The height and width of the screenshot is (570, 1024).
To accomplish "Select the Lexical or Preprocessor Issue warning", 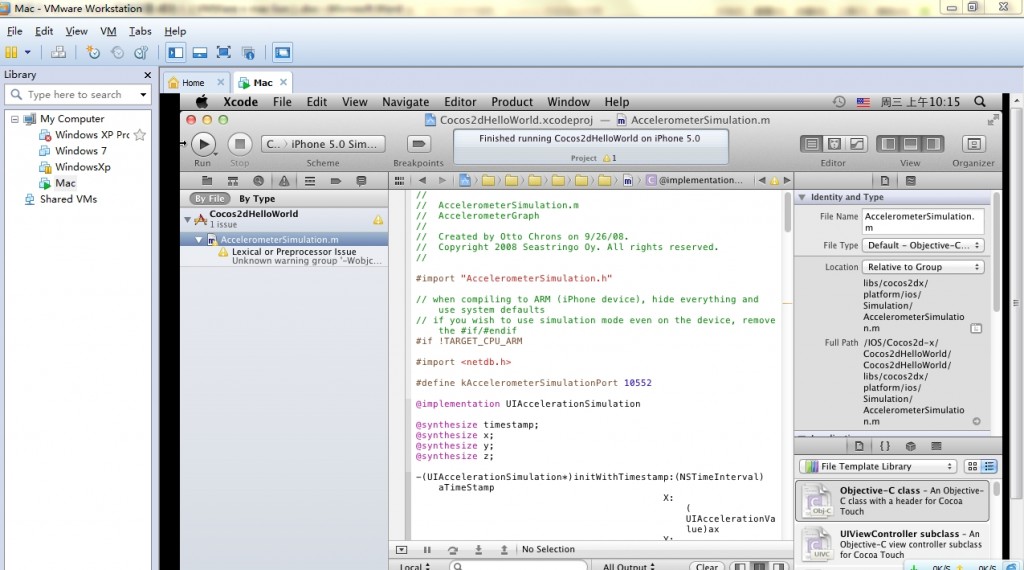I will click(x=294, y=251).
